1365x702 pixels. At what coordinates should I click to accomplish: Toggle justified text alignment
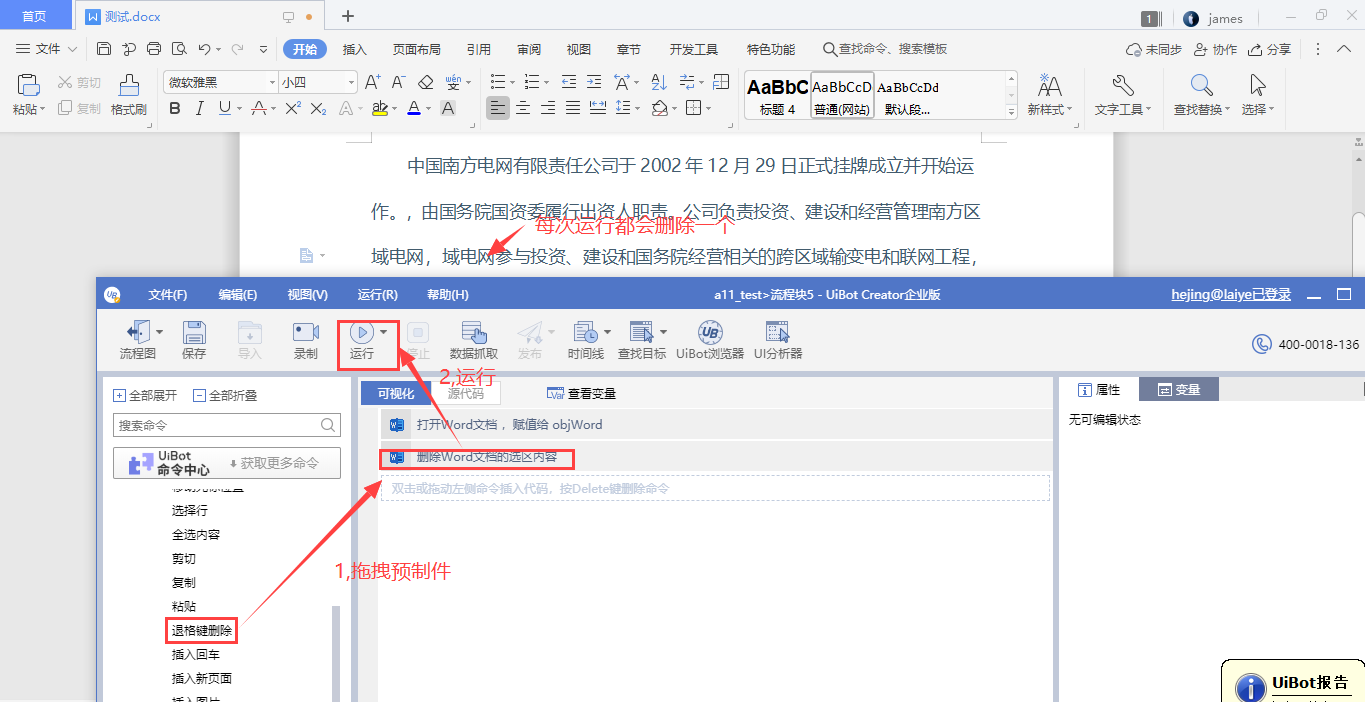coord(573,108)
